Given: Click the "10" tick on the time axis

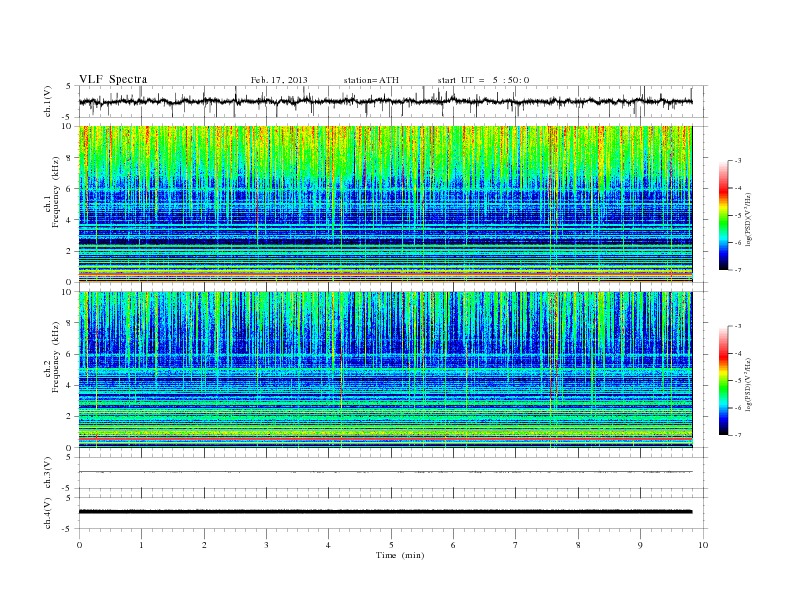Looking at the screenshot, I should (x=703, y=545).
